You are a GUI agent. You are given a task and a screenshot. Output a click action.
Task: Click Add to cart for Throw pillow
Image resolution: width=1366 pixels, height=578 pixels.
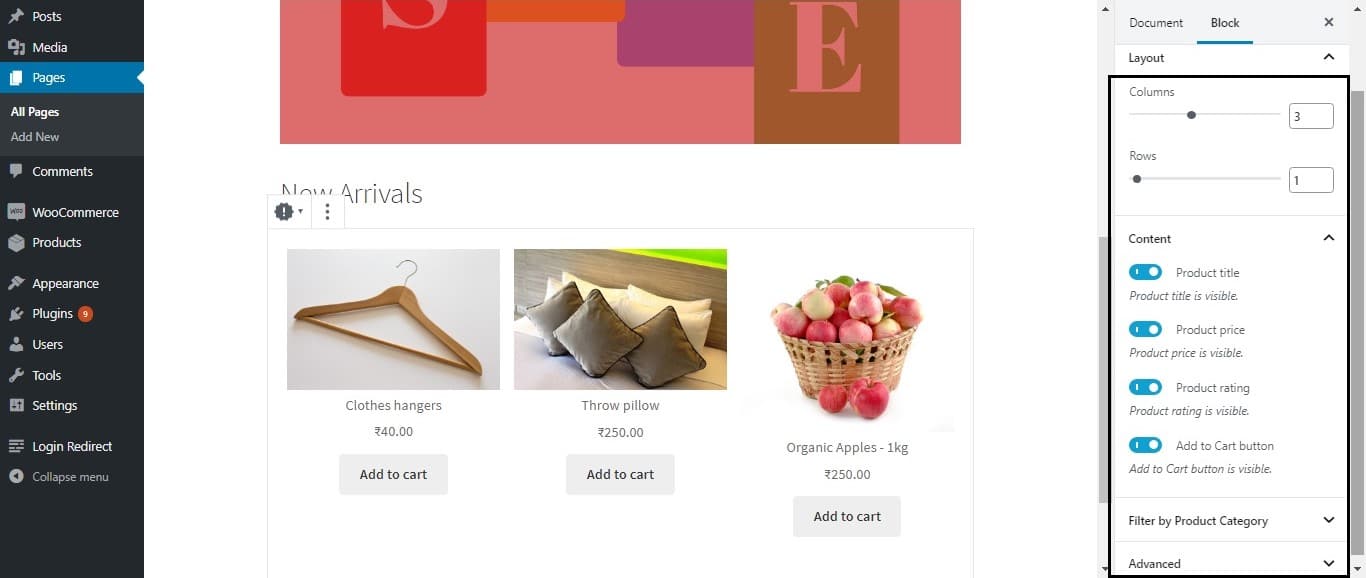620,474
